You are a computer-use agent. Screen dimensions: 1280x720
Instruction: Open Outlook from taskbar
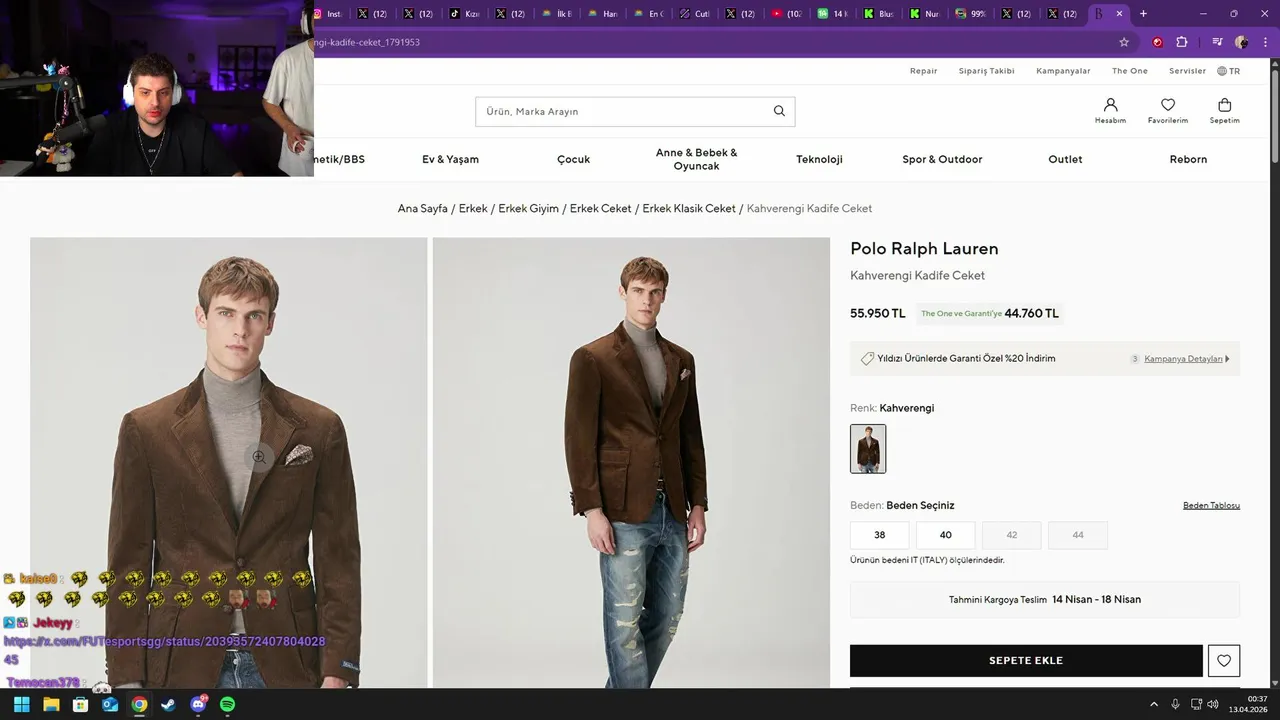[x=110, y=705]
